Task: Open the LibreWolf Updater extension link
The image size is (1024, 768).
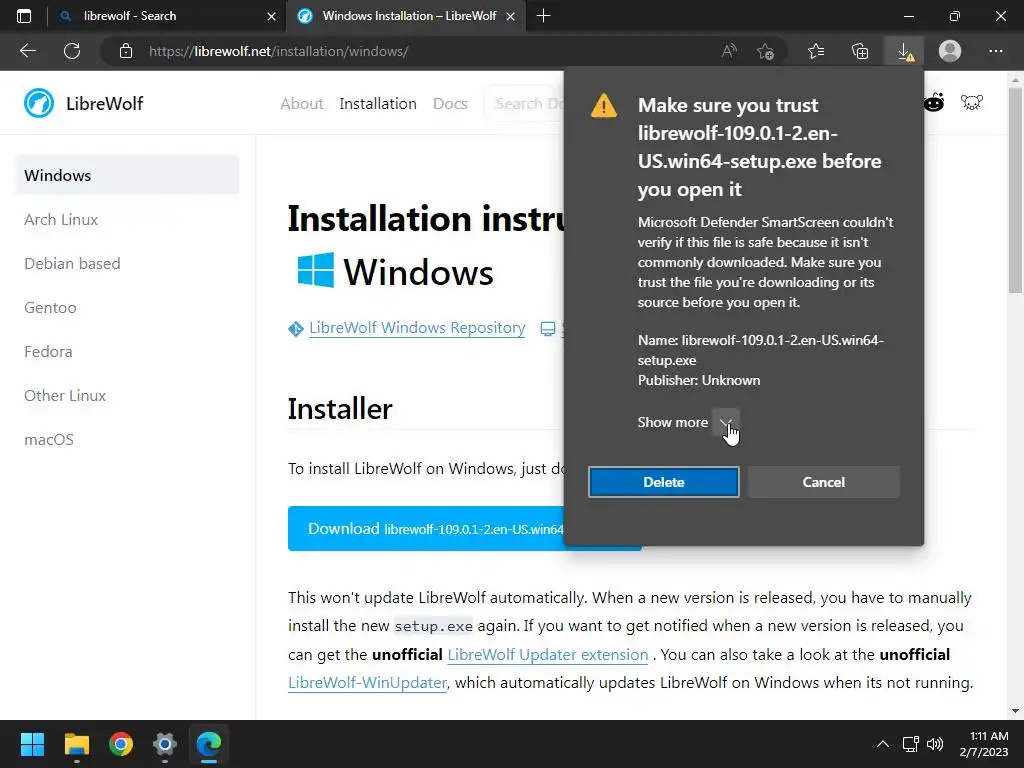Action: [547, 654]
